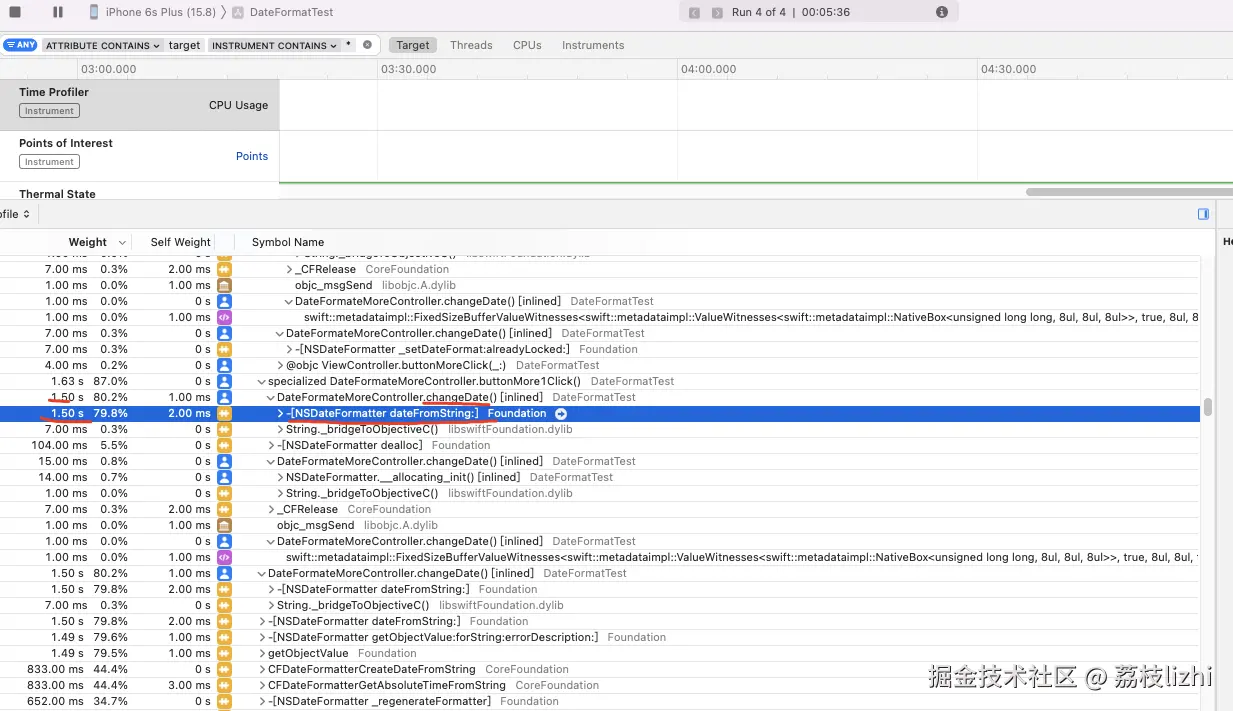1233x711 pixels.
Task: Stop the recording with the square button
Action: click(x=15, y=12)
